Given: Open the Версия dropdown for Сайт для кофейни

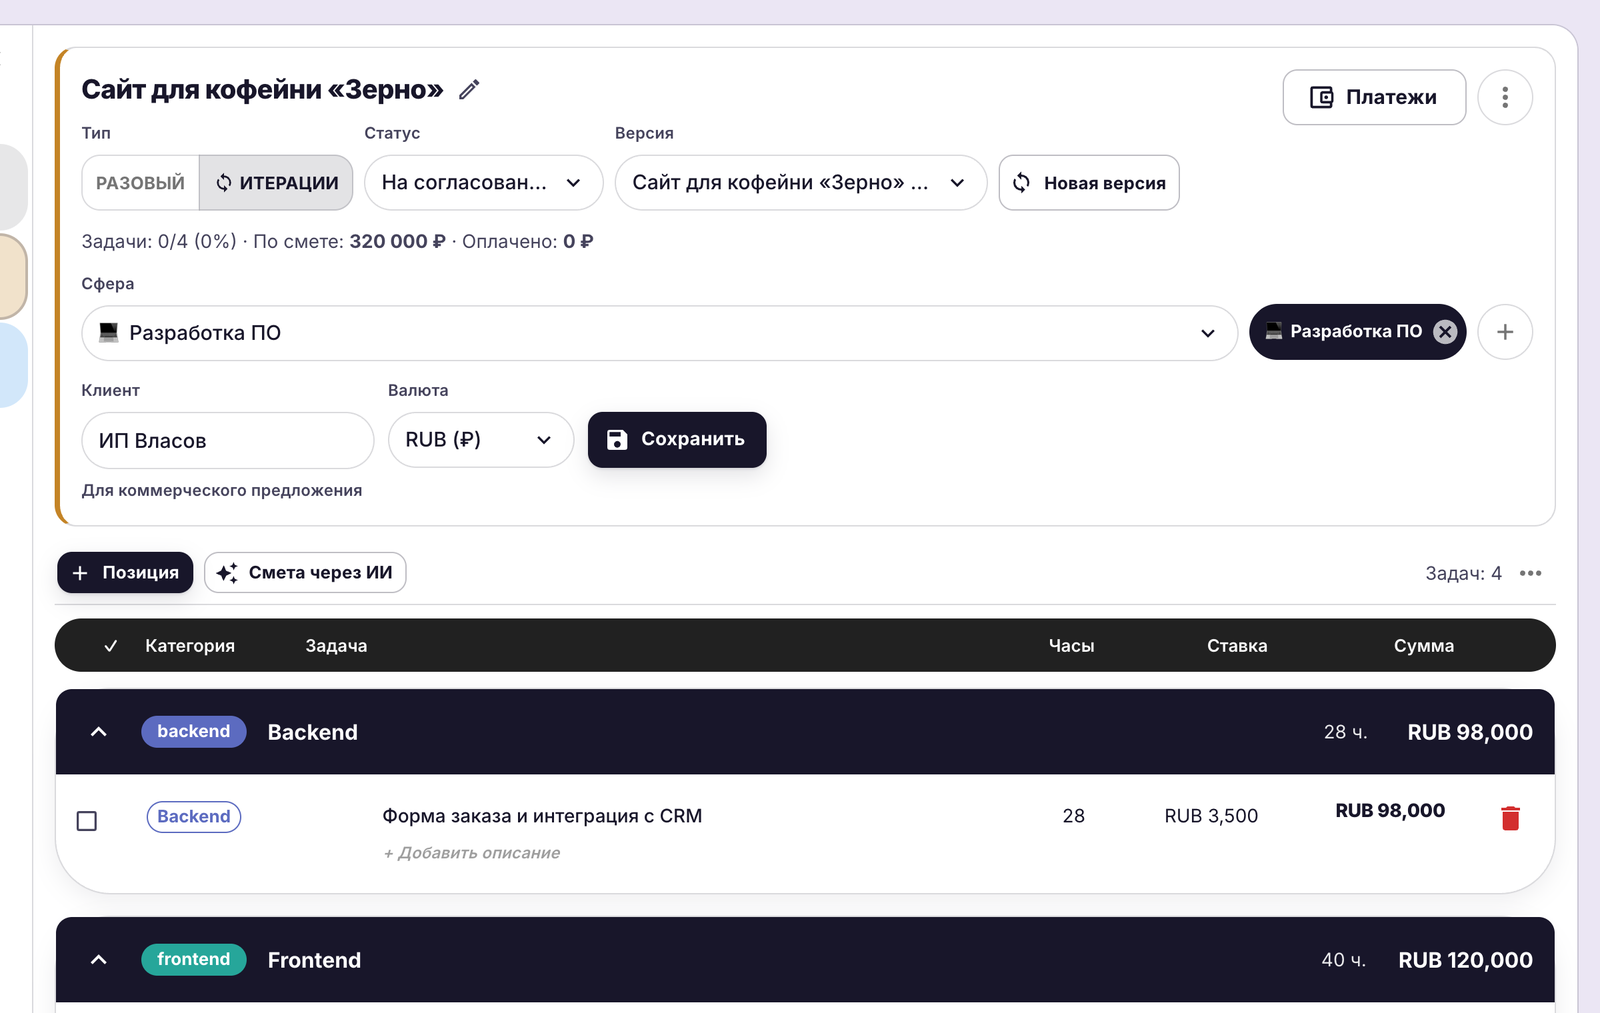Looking at the screenshot, I should click(800, 183).
